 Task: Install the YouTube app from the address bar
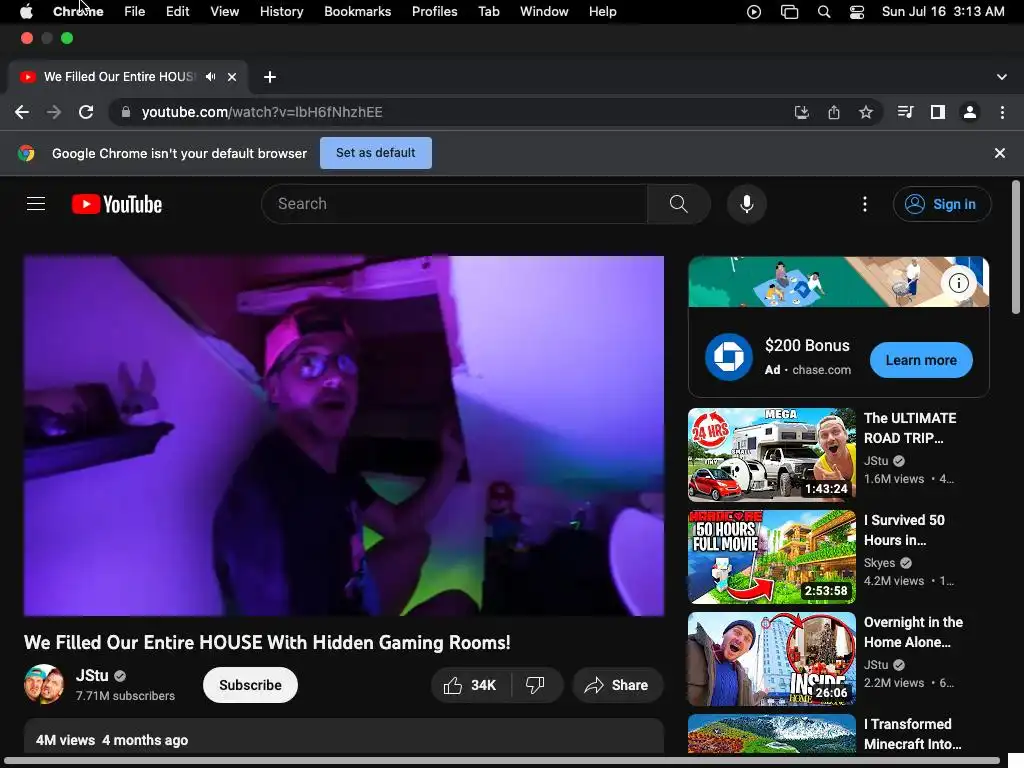[x=802, y=112]
